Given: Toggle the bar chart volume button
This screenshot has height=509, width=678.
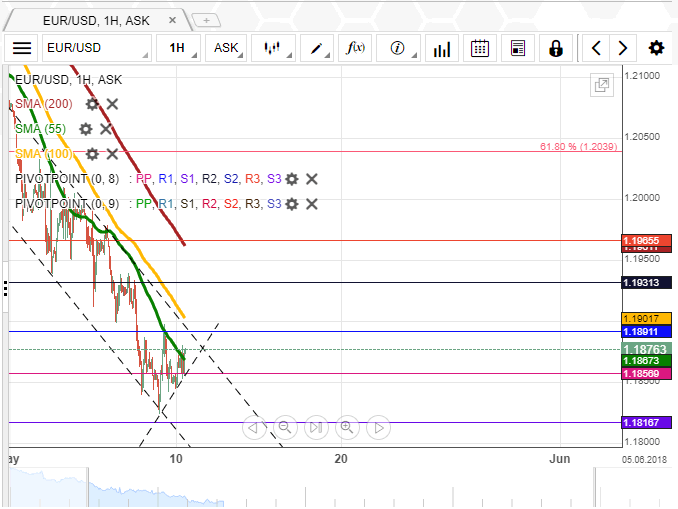Looking at the screenshot, I should pos(439,48).
